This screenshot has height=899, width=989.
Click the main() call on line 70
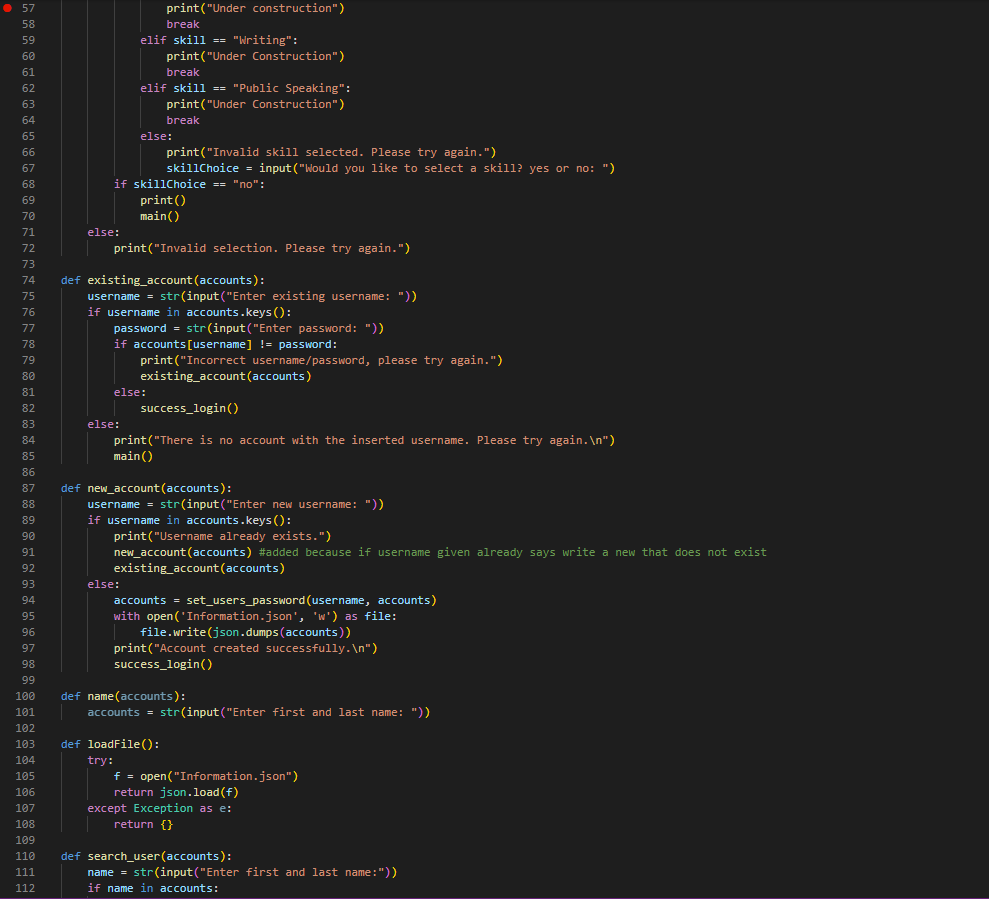click(x=160, y=216)
